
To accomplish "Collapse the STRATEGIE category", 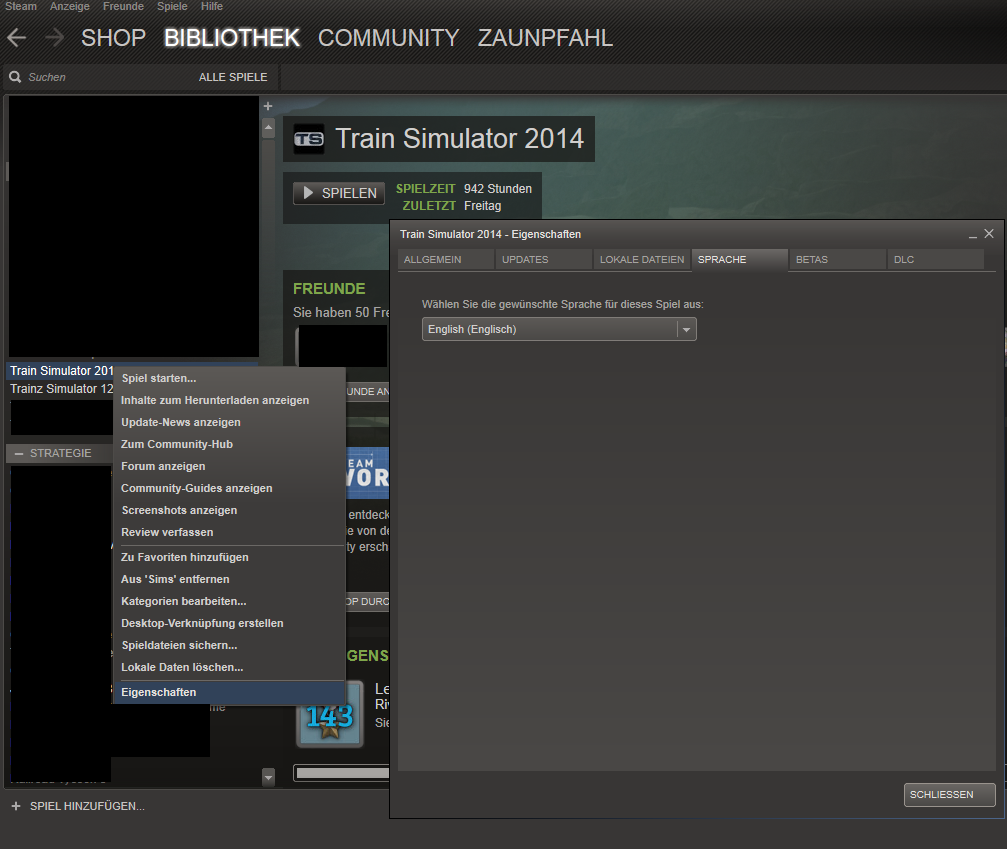I will pyautogui.click(x=19, y=453).
